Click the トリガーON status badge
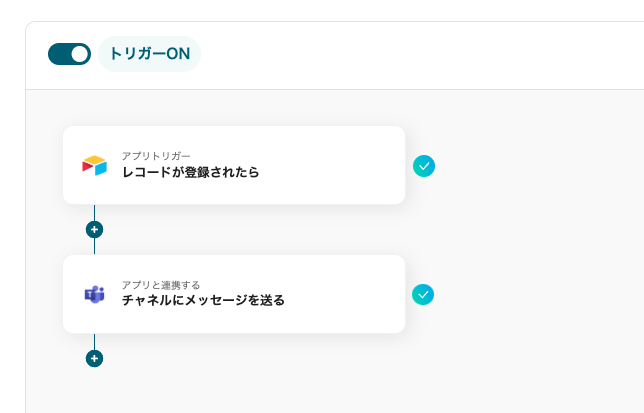This screenshot has width=644, height=413. [x=150, y=54]
